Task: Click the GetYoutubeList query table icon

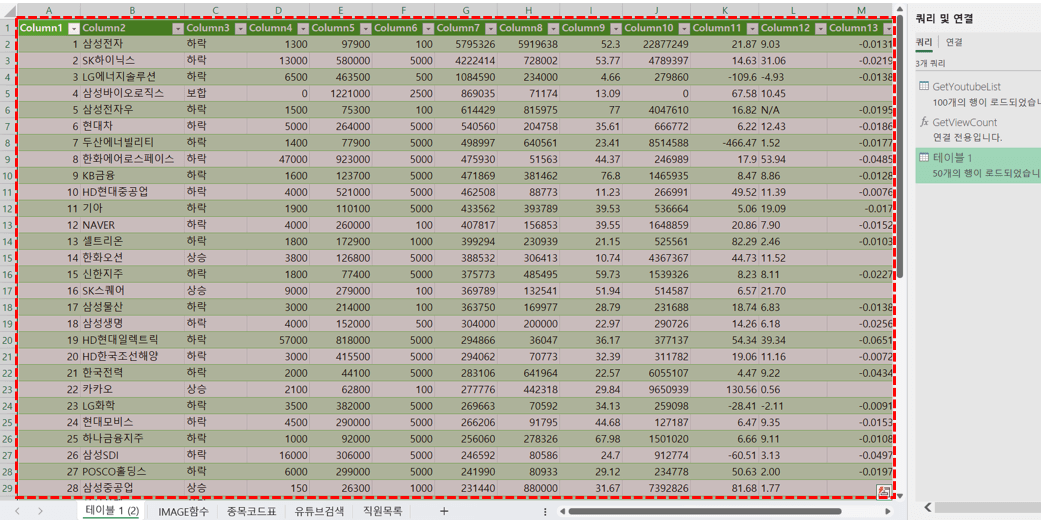Action: click(x=924, y=87)
